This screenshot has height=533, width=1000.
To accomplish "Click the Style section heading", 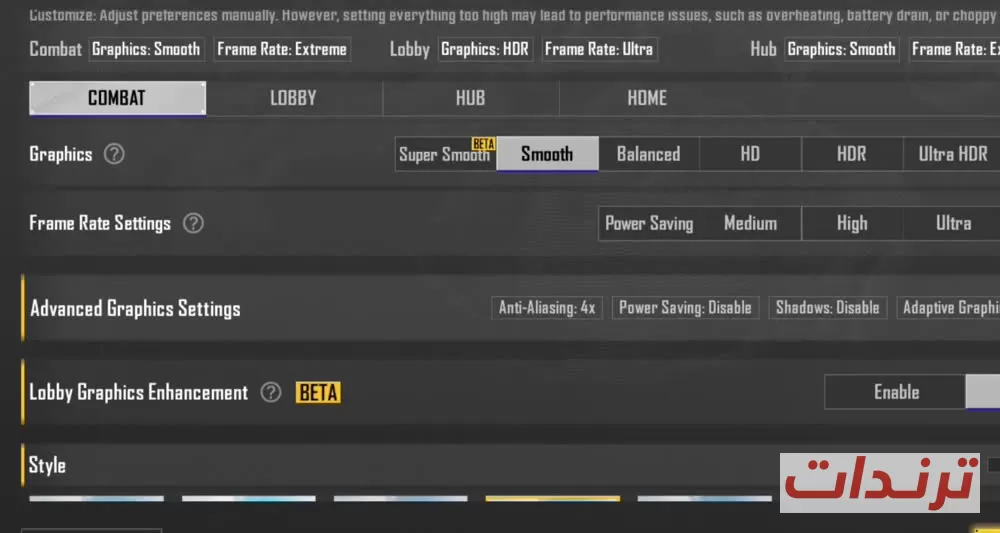I will coord(47,465).
